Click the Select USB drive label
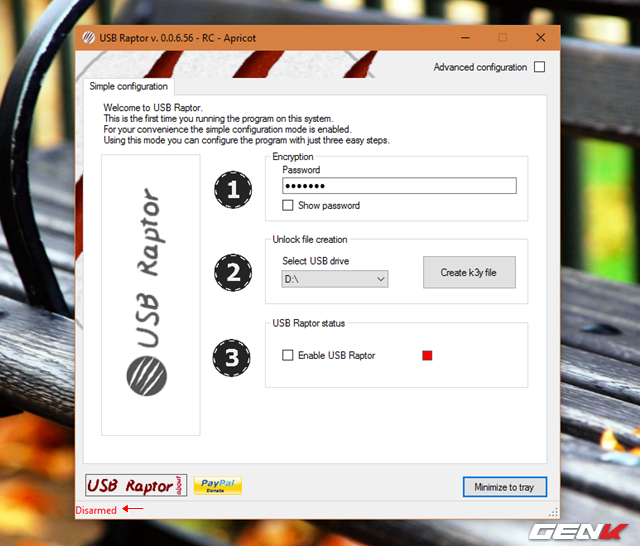Viewport: 640px width, 546px height. [316, 261]
